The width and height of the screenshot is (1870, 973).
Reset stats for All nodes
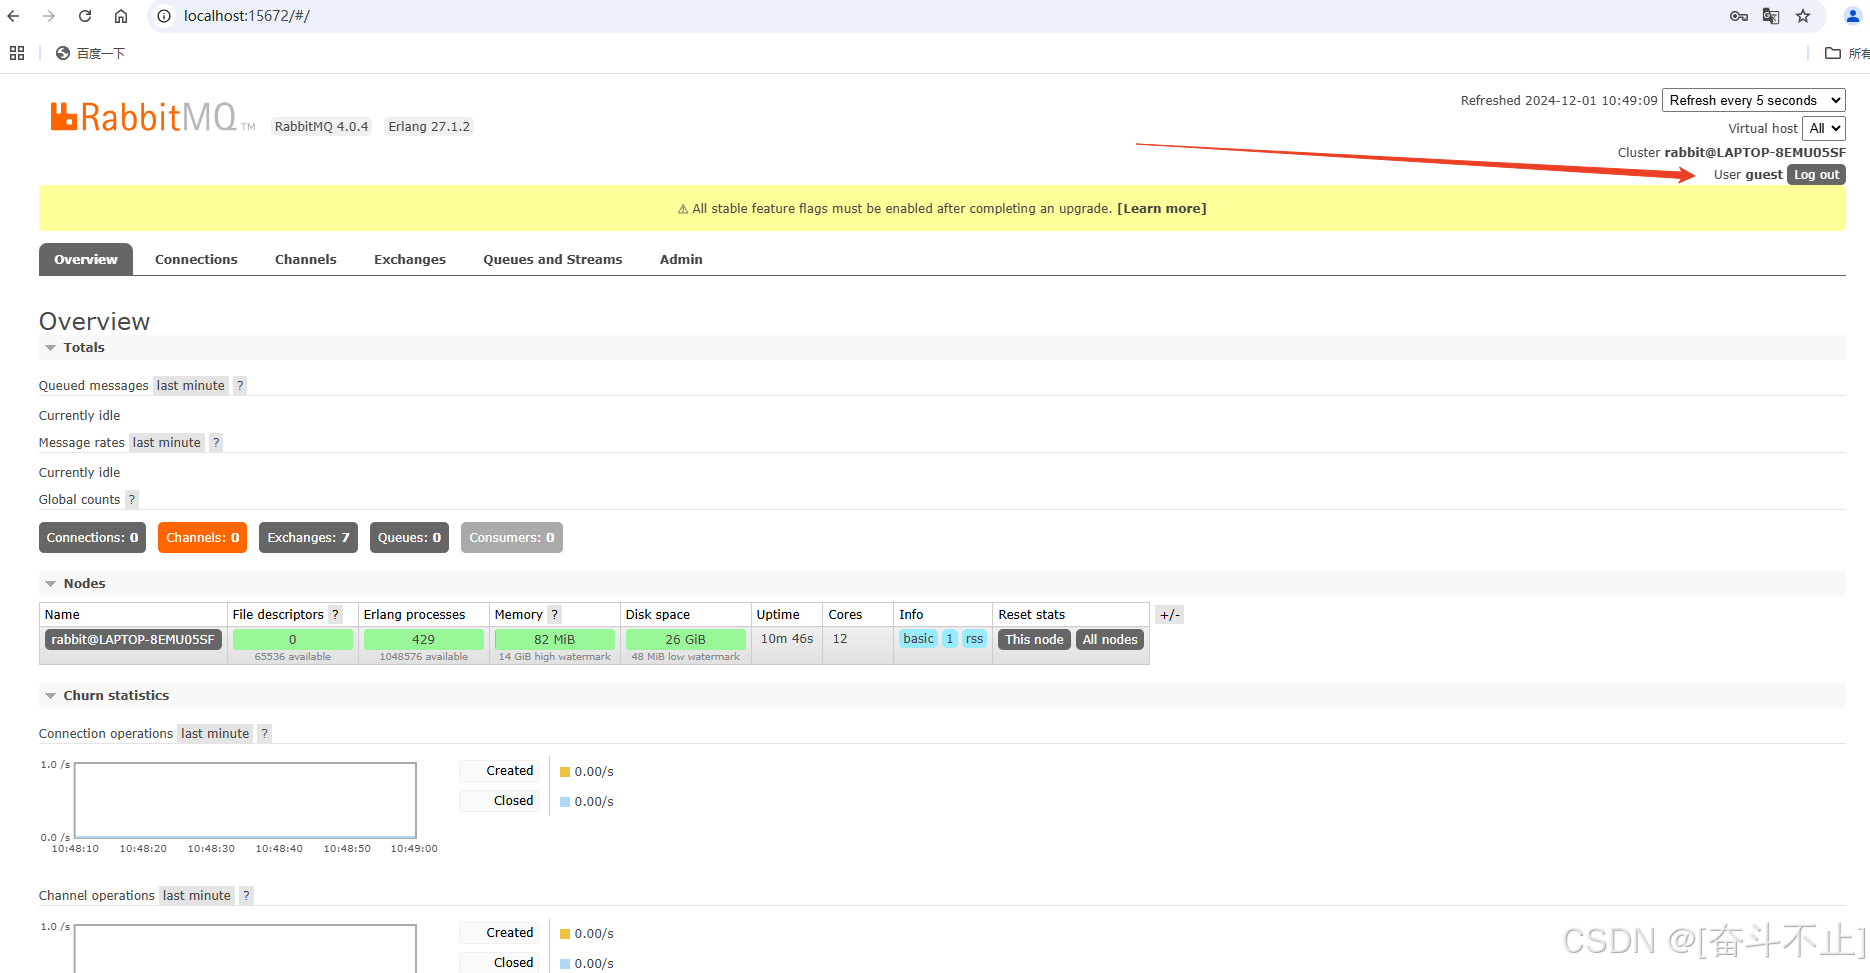1110,640
